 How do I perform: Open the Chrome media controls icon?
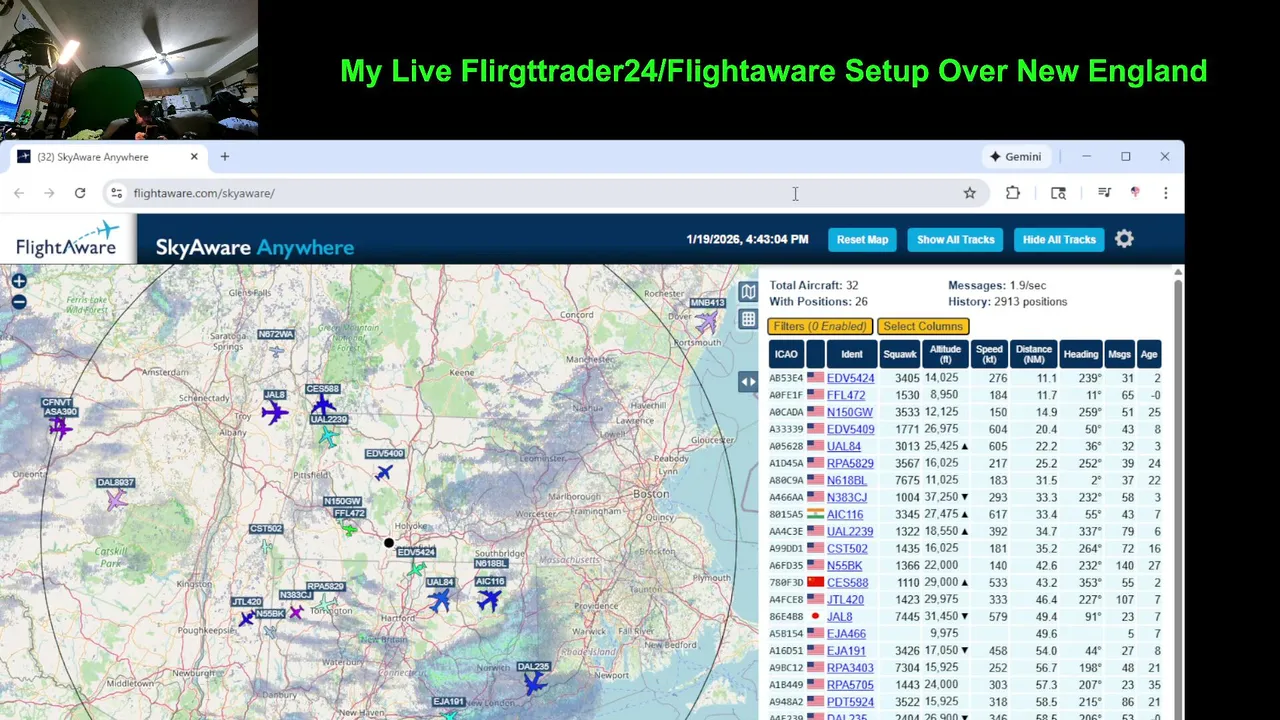click(x=1104, y=193)
